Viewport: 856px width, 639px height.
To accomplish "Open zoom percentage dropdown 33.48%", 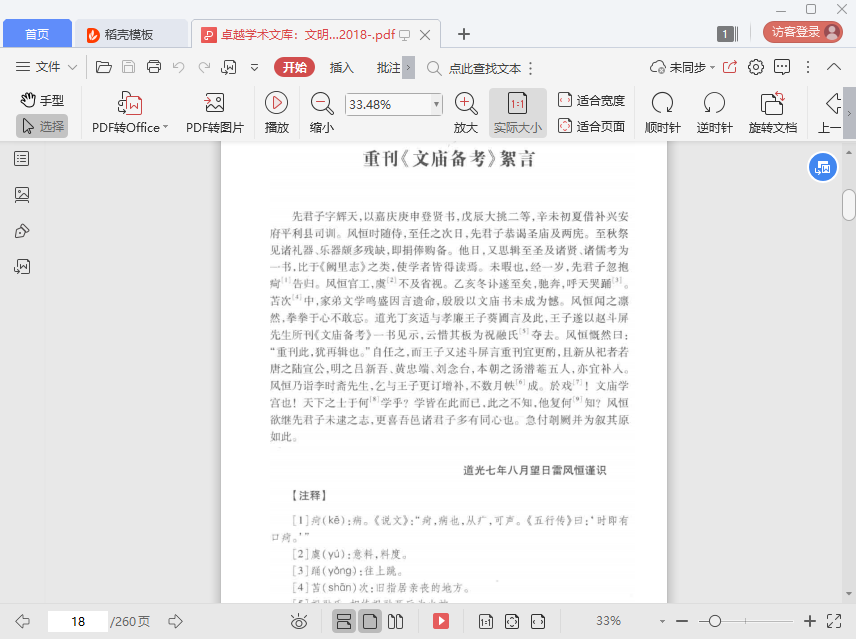I will (436, 104).
